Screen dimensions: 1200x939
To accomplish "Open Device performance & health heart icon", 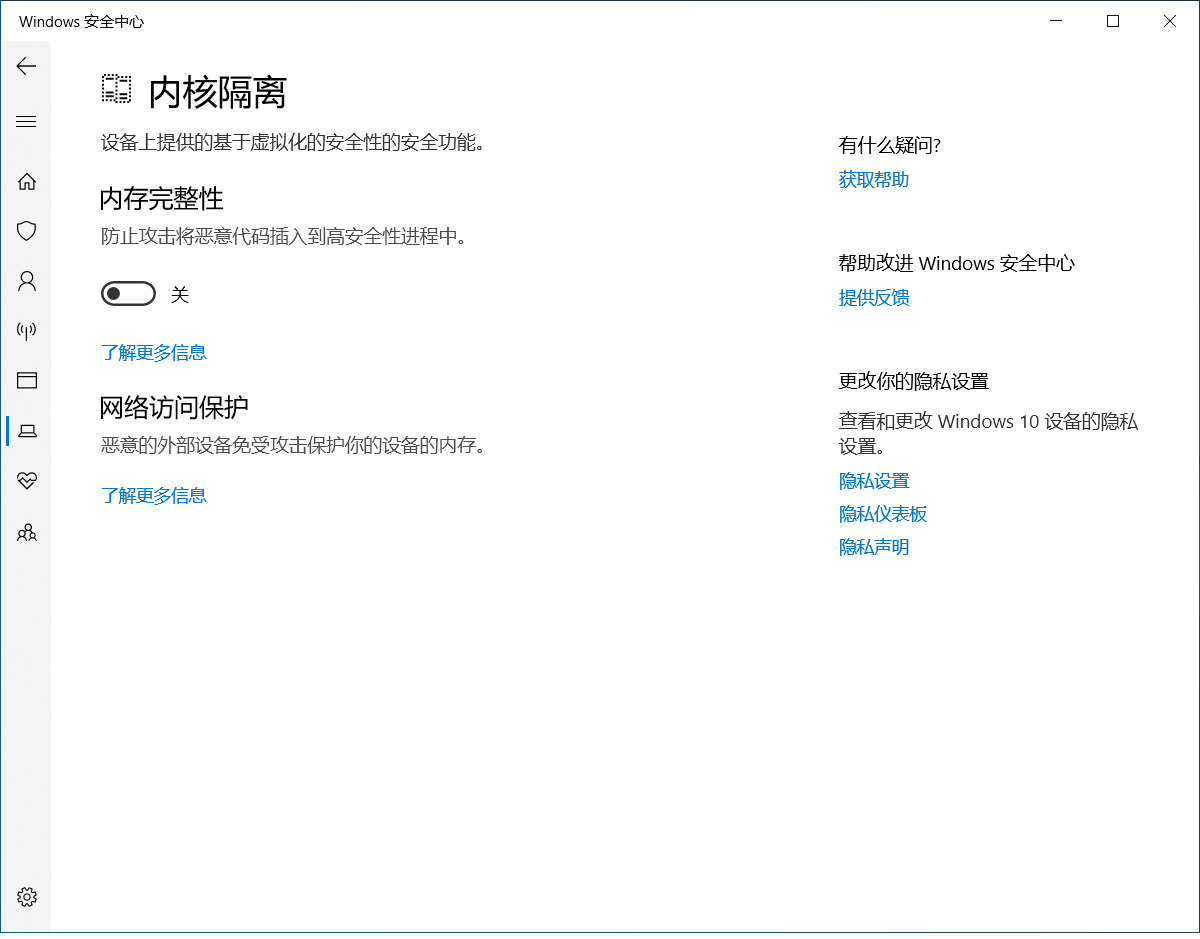I will tap(27, 481).
